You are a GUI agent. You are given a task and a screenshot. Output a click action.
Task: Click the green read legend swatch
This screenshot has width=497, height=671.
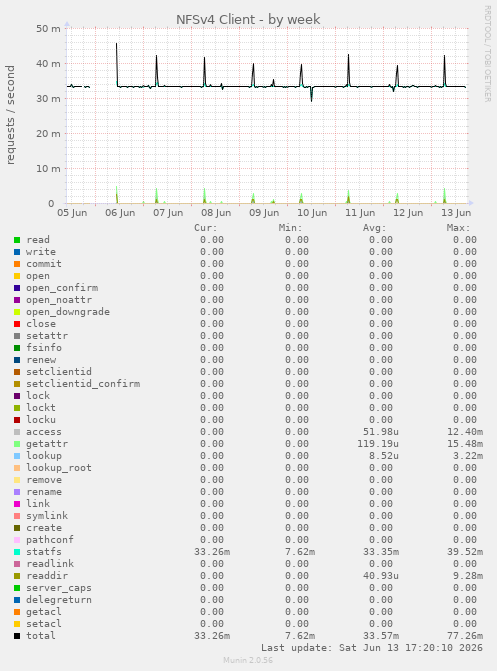[x=17, y=240]
